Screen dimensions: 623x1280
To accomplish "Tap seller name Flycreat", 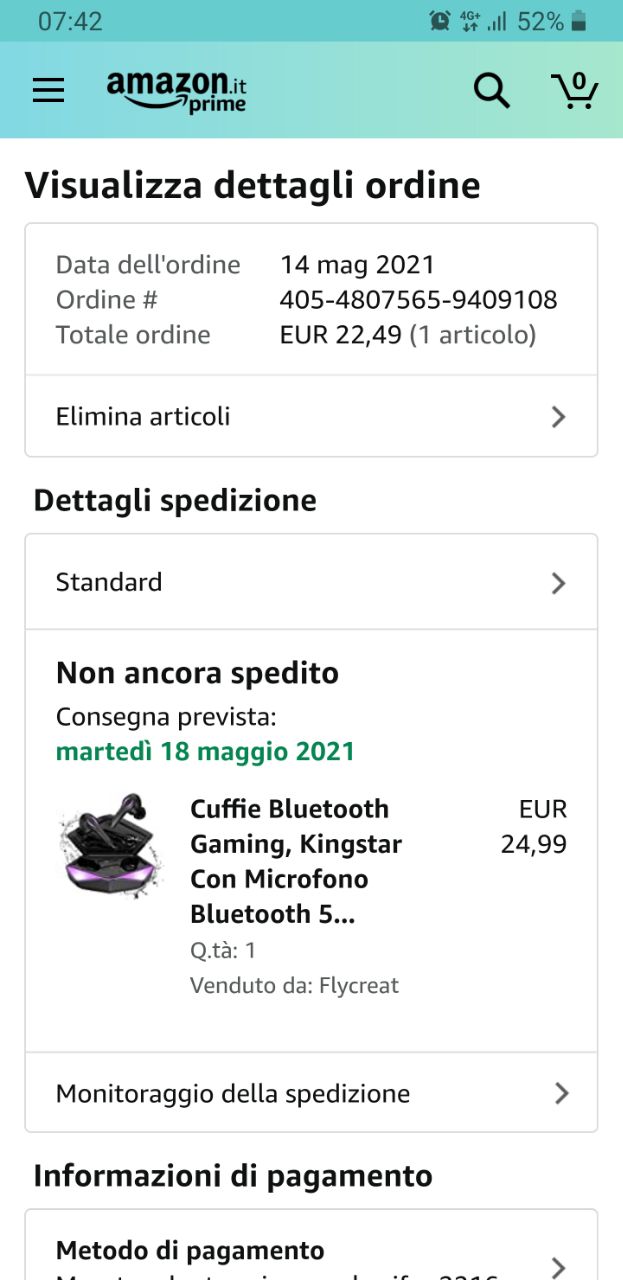I will tap(358, 986).
